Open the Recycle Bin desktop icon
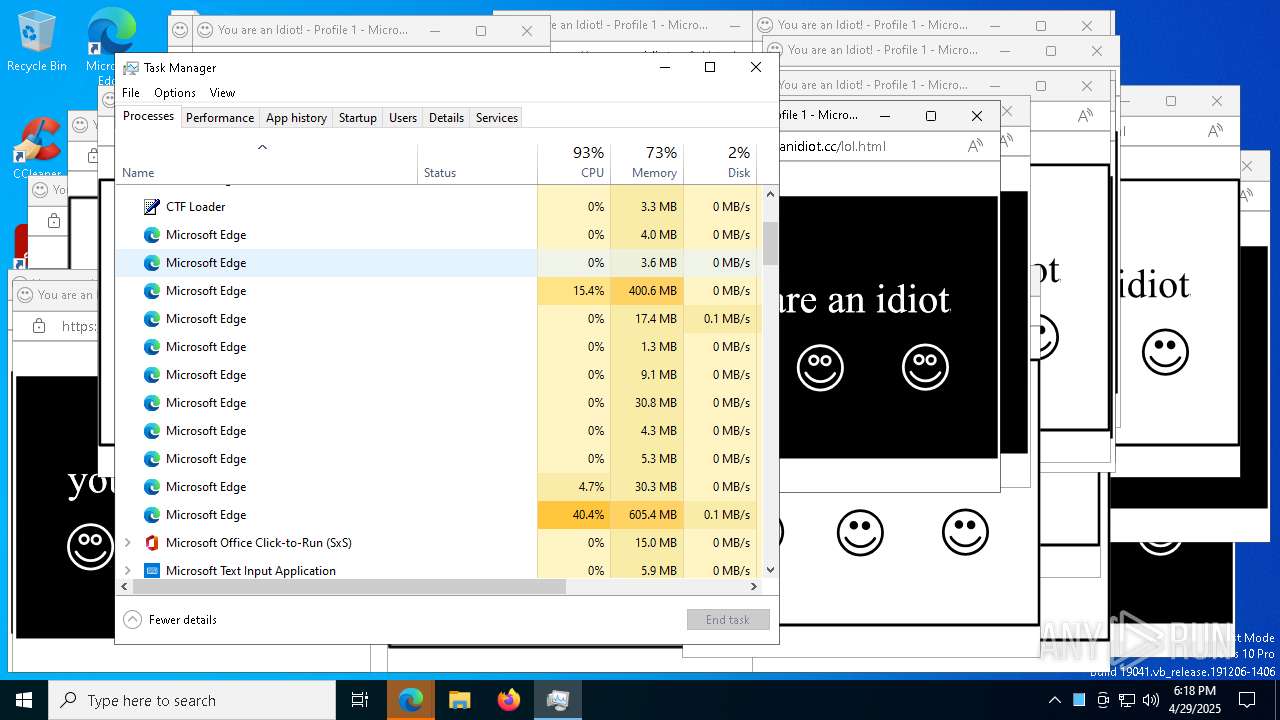 [37, 42]
